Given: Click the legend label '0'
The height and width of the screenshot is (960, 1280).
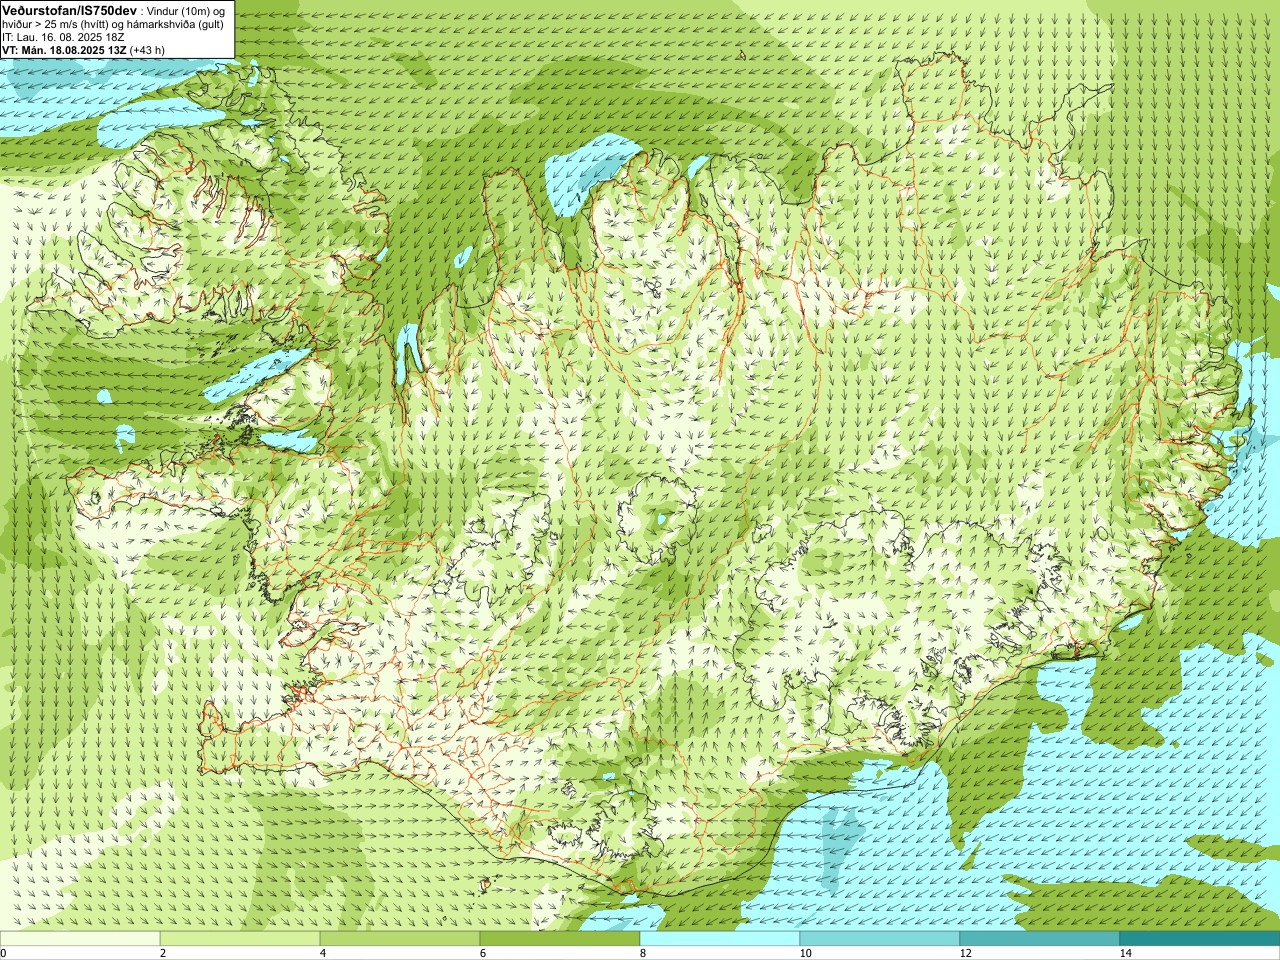Looking at the screenshot, I should coord(4,953).
